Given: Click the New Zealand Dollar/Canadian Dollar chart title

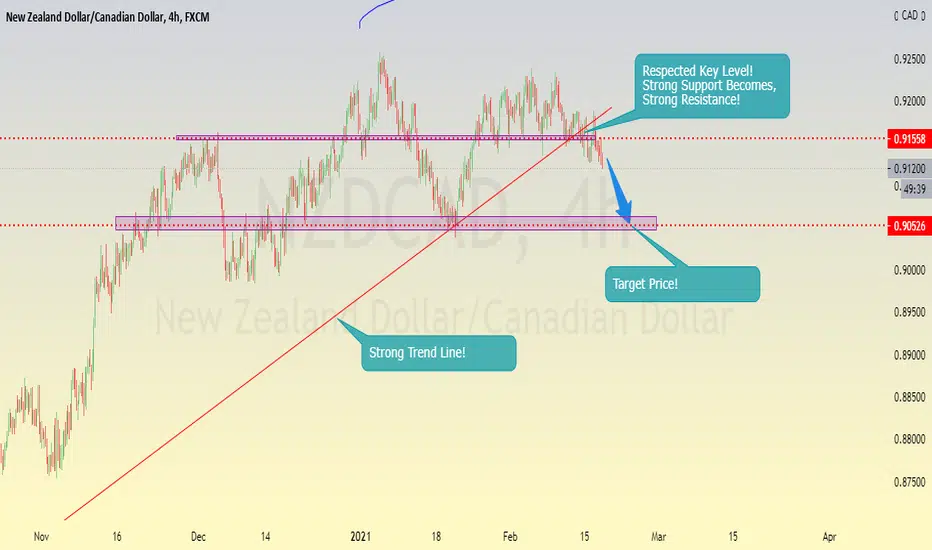Looking at the screenshot, I should (107, 17).
